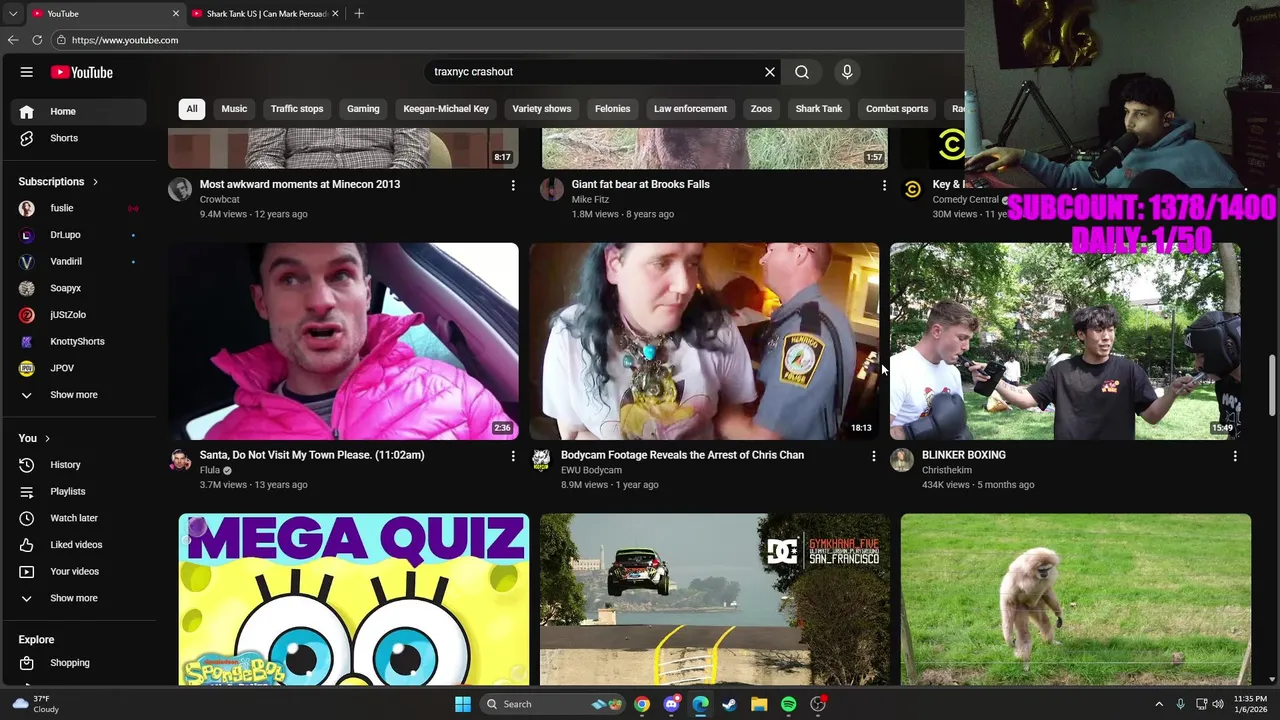This screenshot has width=1280, height=720.
Task: Start voice search with microphone icon
Action: pos(847,72)
